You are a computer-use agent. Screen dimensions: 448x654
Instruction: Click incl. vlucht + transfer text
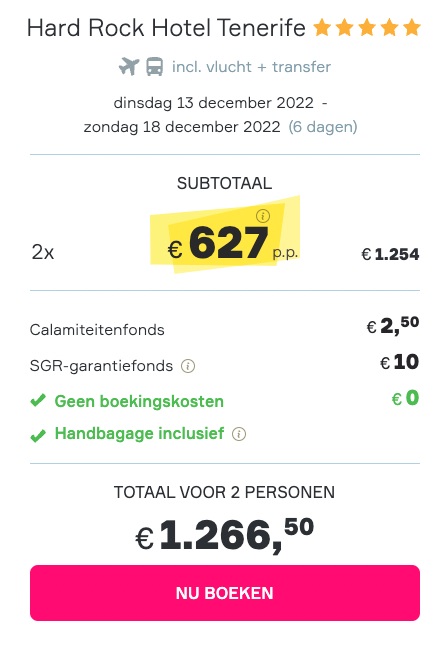[251, 67]
